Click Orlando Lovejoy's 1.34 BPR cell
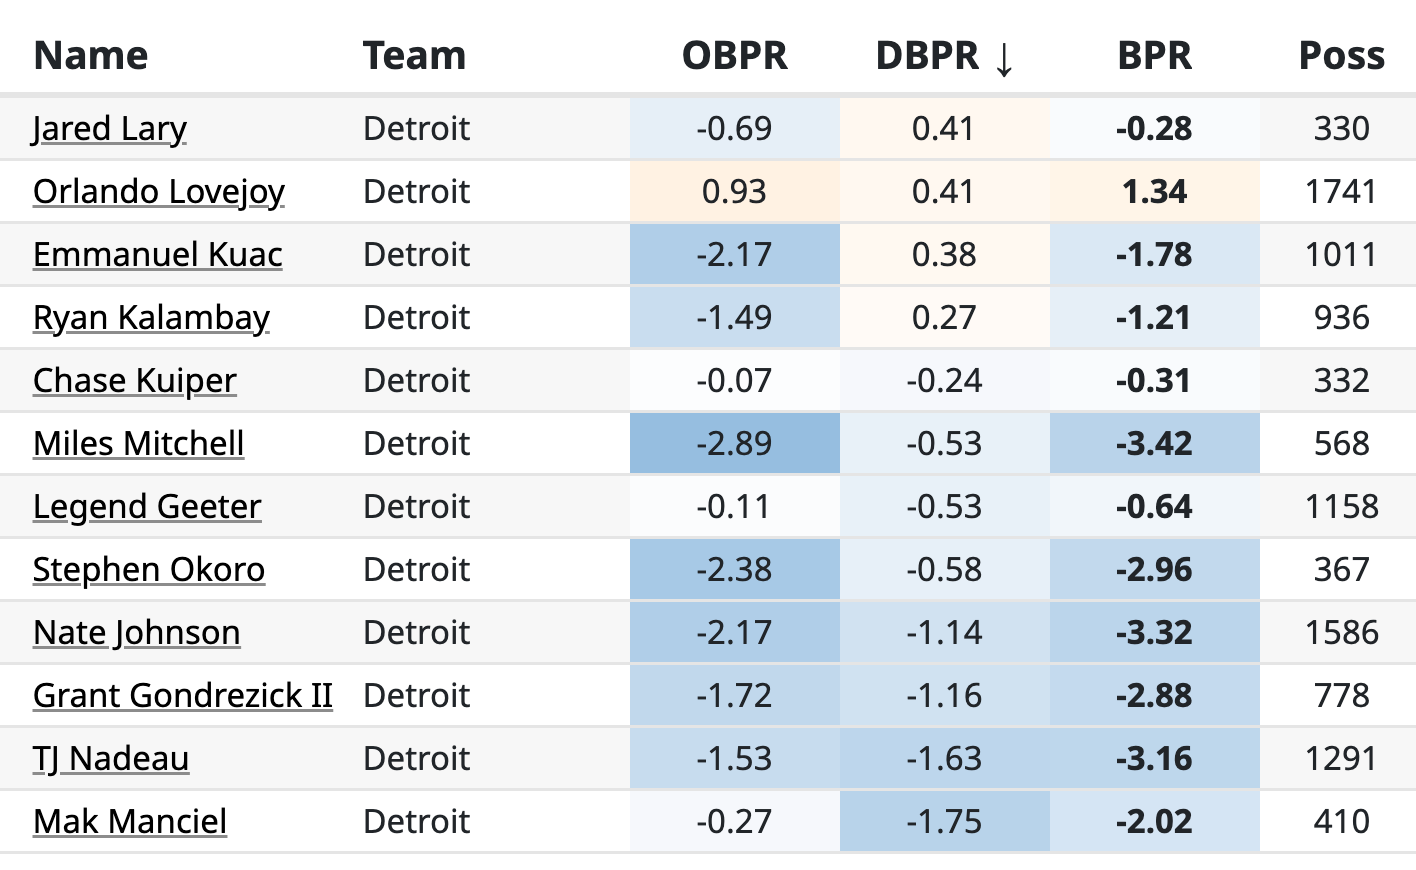The height and width of the screenshot is (870, 1416). coord(1154,192)
